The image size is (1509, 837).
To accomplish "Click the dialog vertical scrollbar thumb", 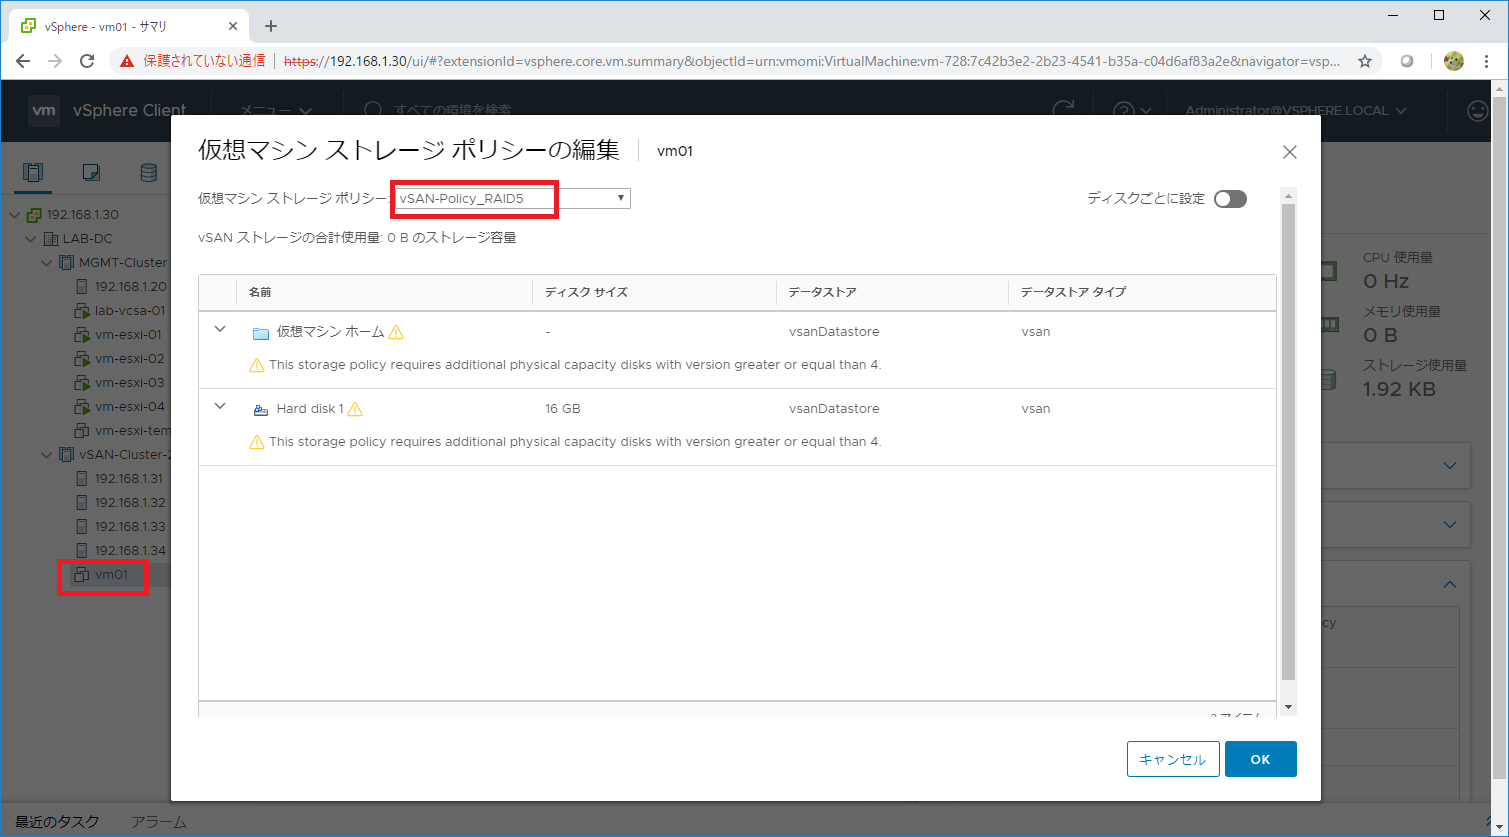I will pyautogui.click(x=1288, y=441).
